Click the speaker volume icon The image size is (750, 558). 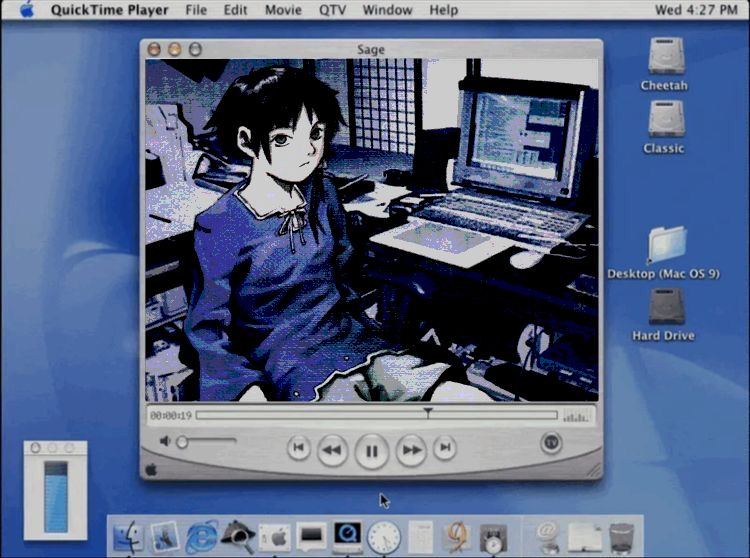point(165,441)
